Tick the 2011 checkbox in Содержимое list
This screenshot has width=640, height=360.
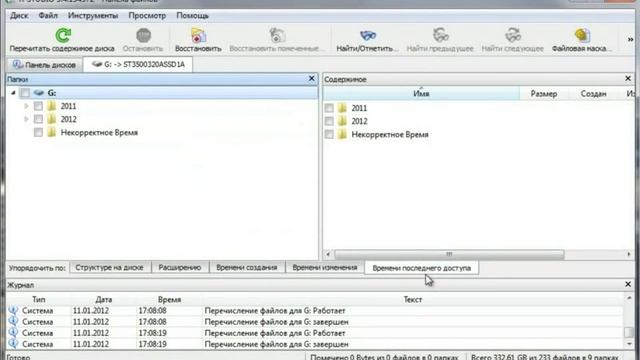(x=329, y=108)
